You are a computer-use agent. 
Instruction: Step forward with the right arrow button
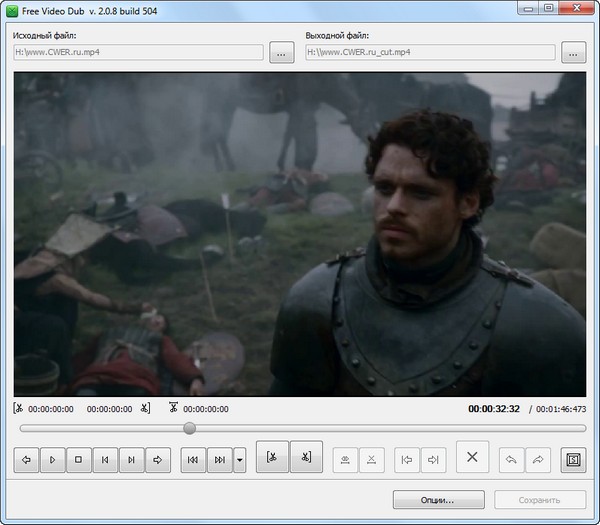tap(157, 460)
